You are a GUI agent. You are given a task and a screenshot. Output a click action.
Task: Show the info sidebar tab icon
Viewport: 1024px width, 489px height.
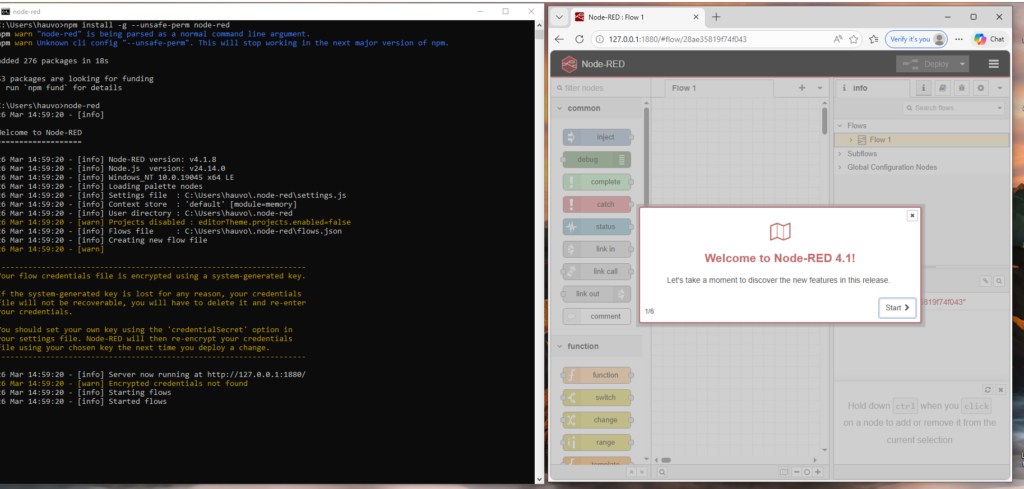(x=924, y=88)
